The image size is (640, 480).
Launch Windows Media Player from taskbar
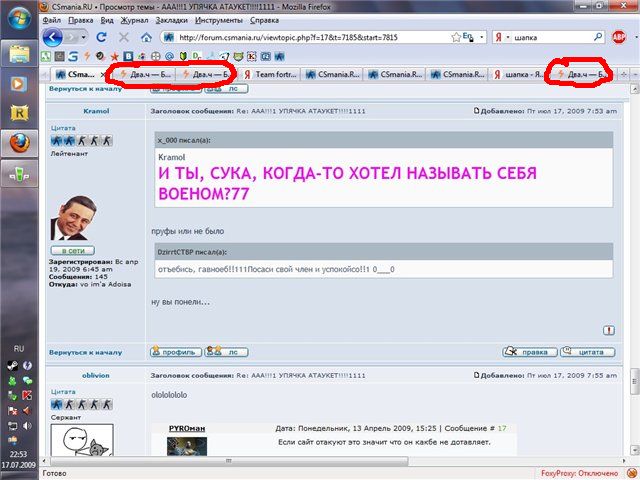tap(18, 84)
